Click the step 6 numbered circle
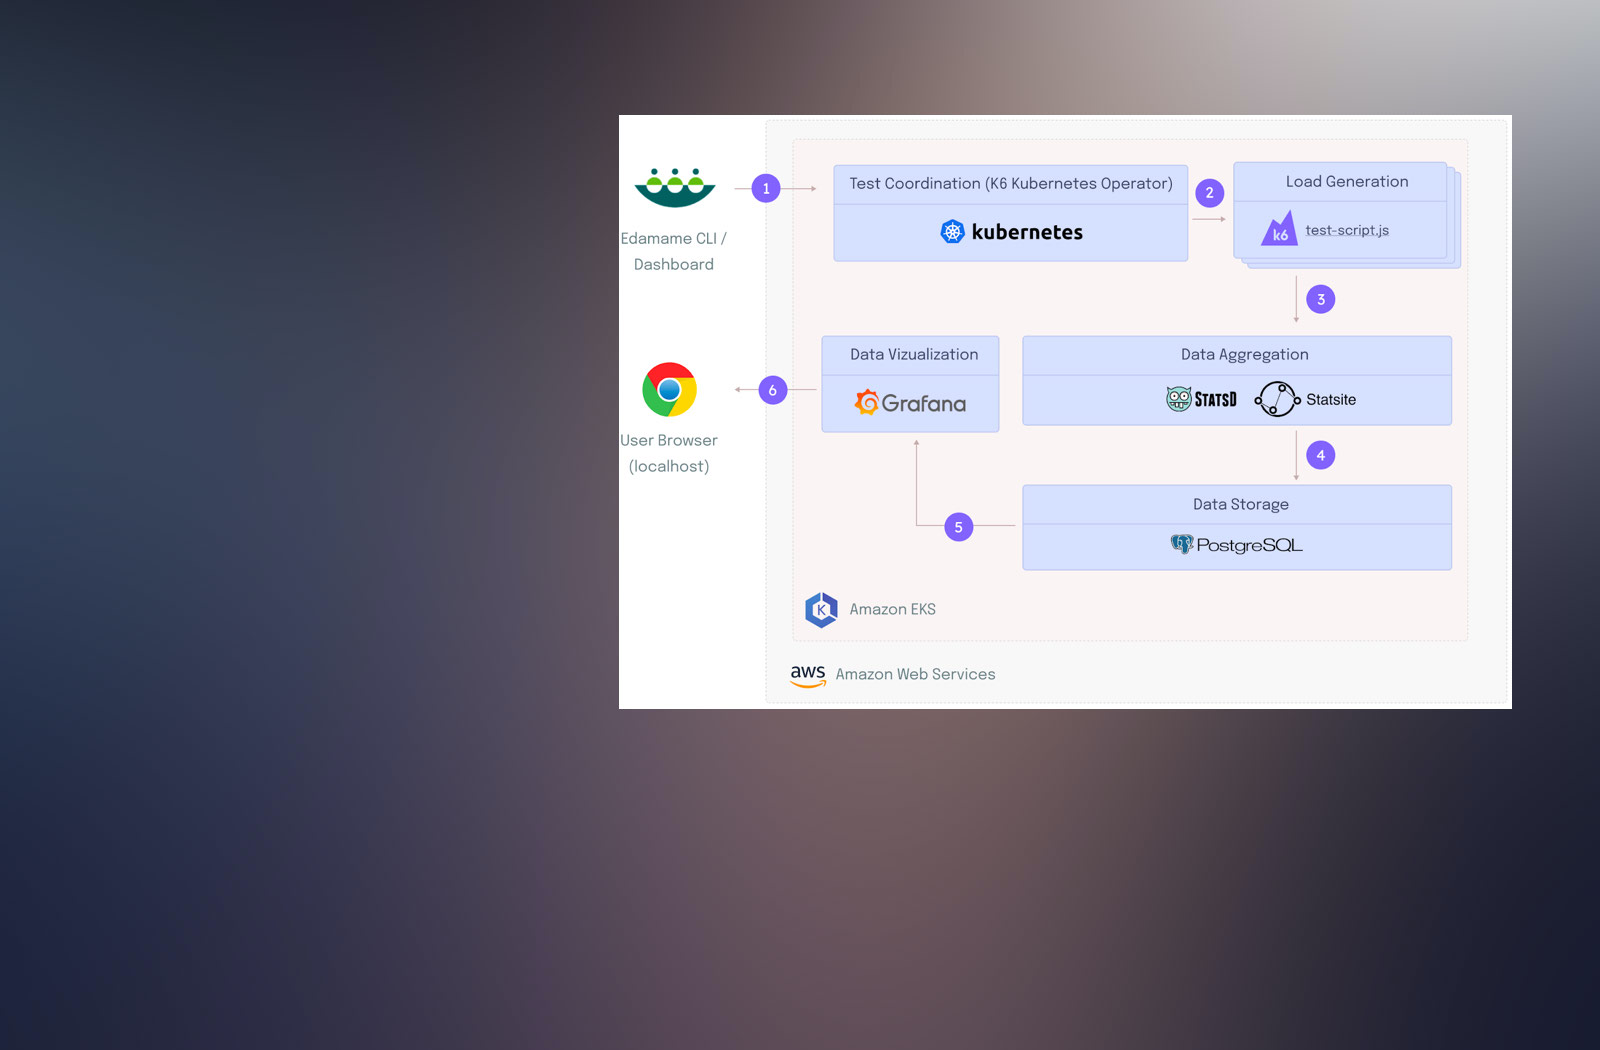Image resolution: width=1600 pixels, height=1050 pixels. [x=772, y=390]
